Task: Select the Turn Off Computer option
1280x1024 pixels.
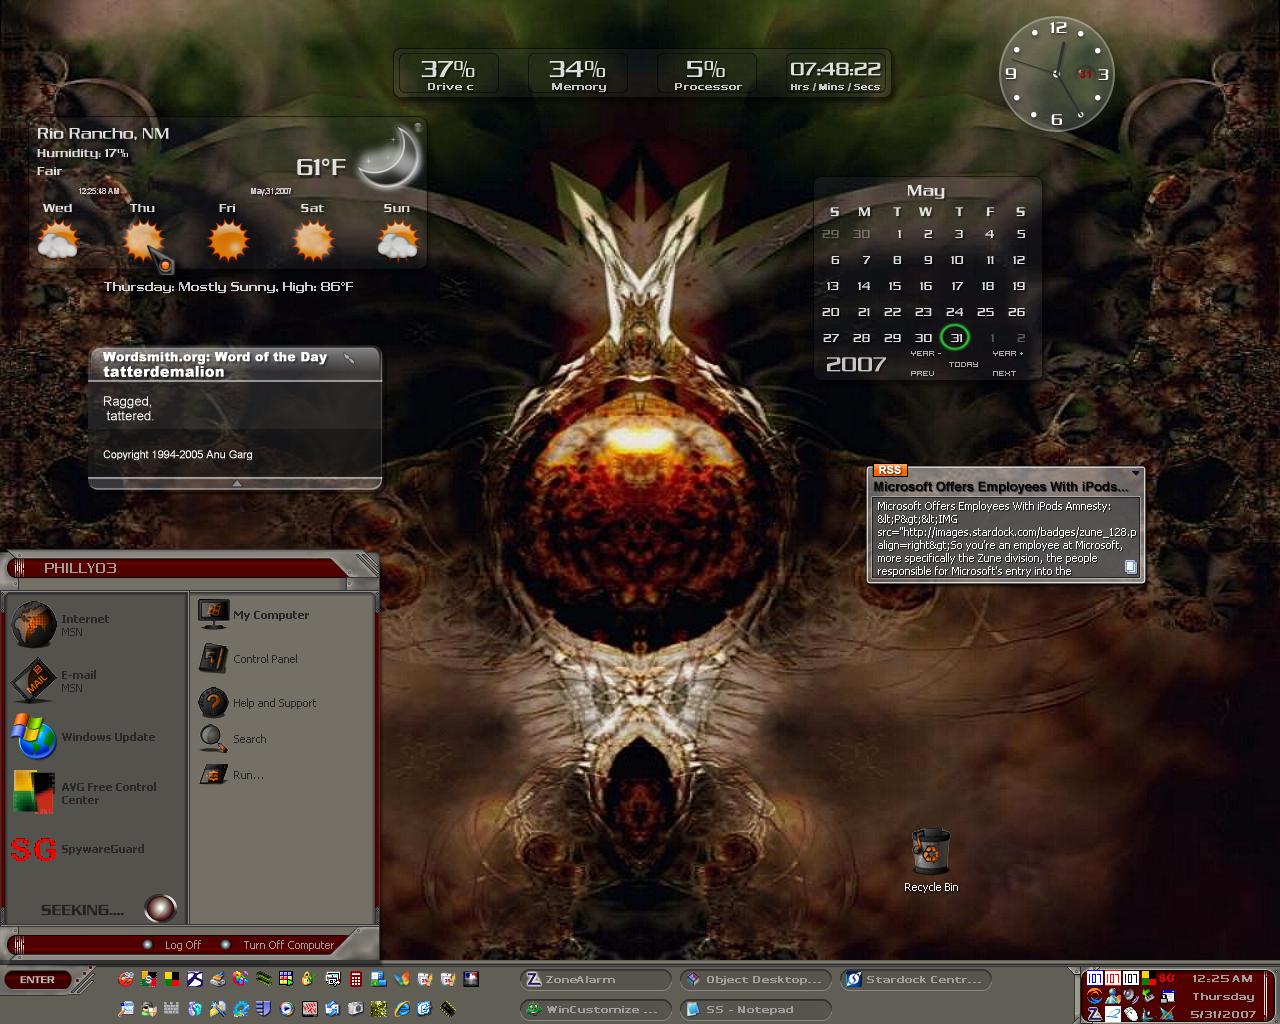Action: click(278, 944)
